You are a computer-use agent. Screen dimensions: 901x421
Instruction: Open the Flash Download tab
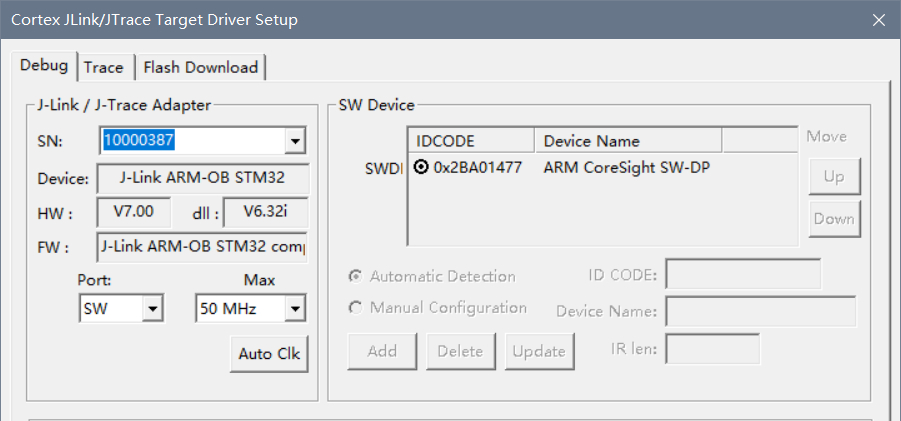click(200, 67)
